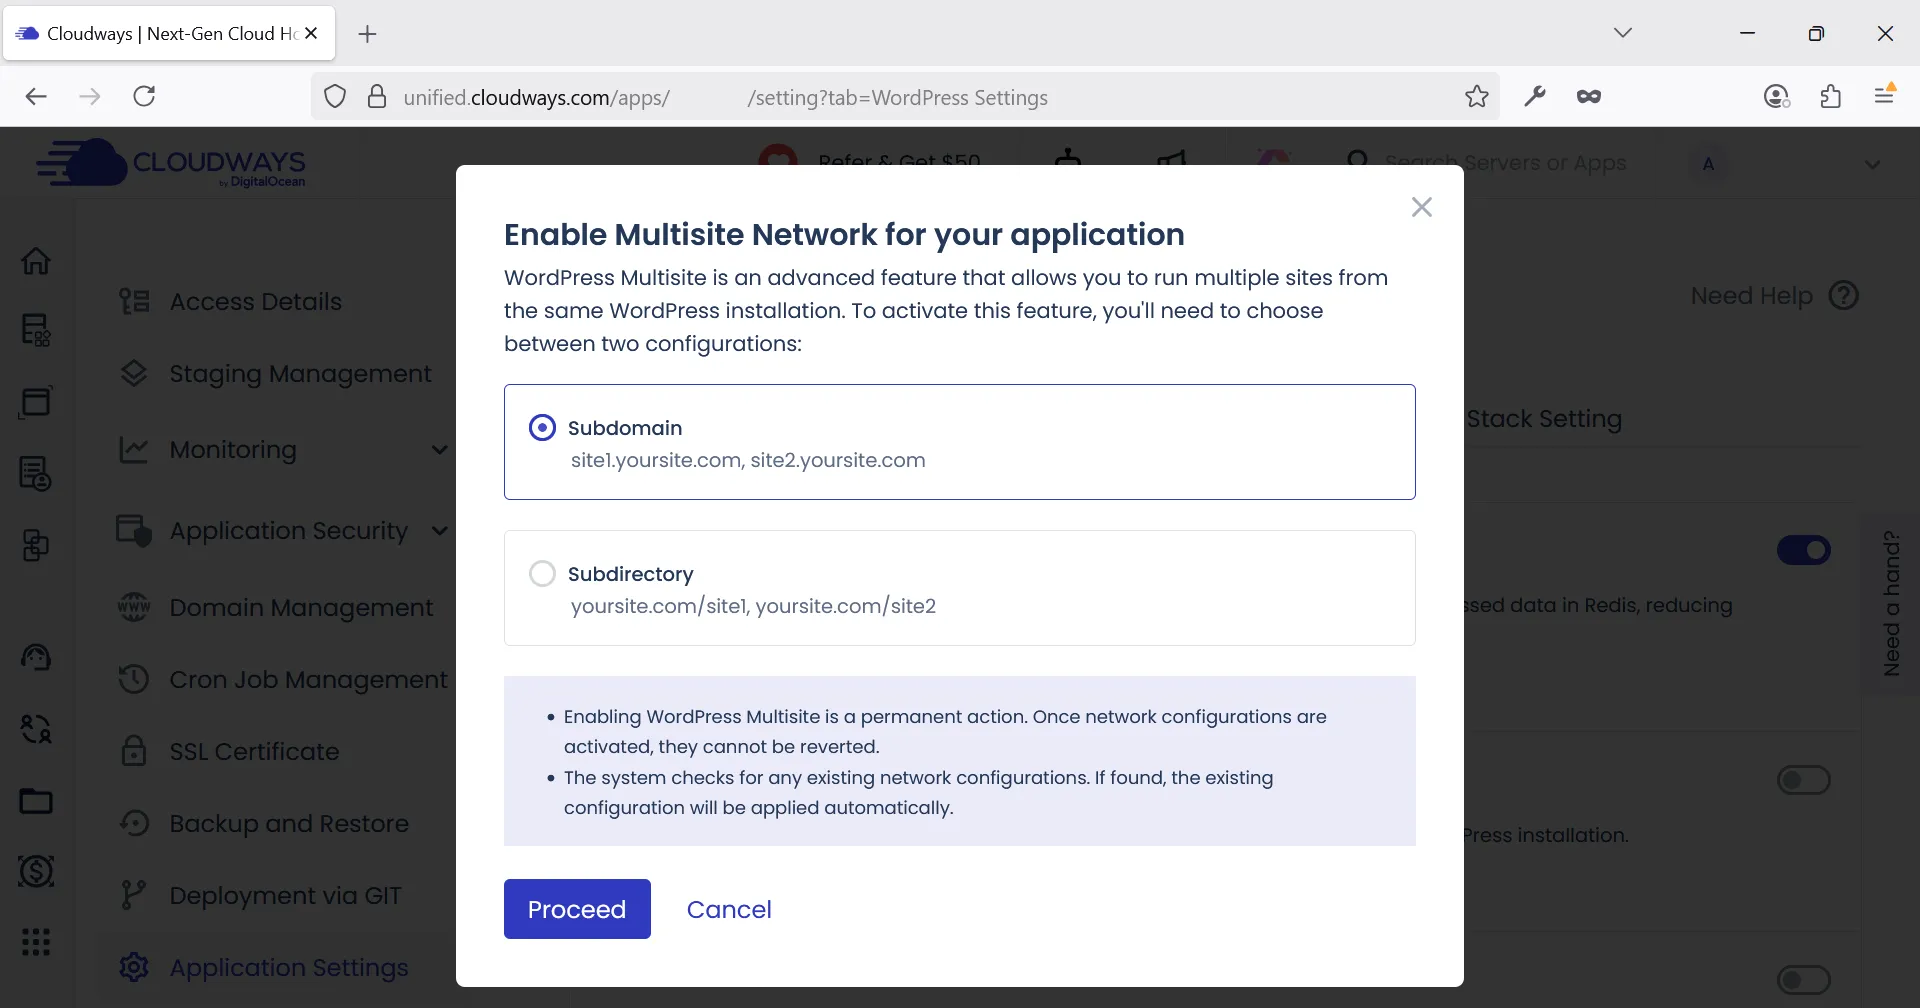Screen dimensions: 1920x1008
Task: Open the browser extensions puzzle icon
Action: 1831,96
